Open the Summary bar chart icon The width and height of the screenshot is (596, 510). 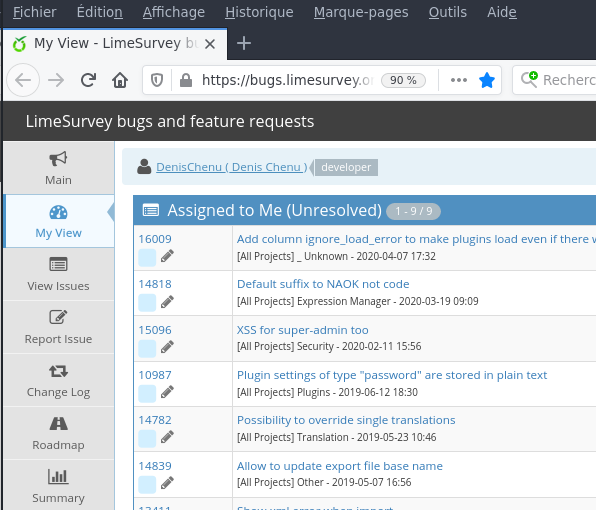click(x=58, y=476)
